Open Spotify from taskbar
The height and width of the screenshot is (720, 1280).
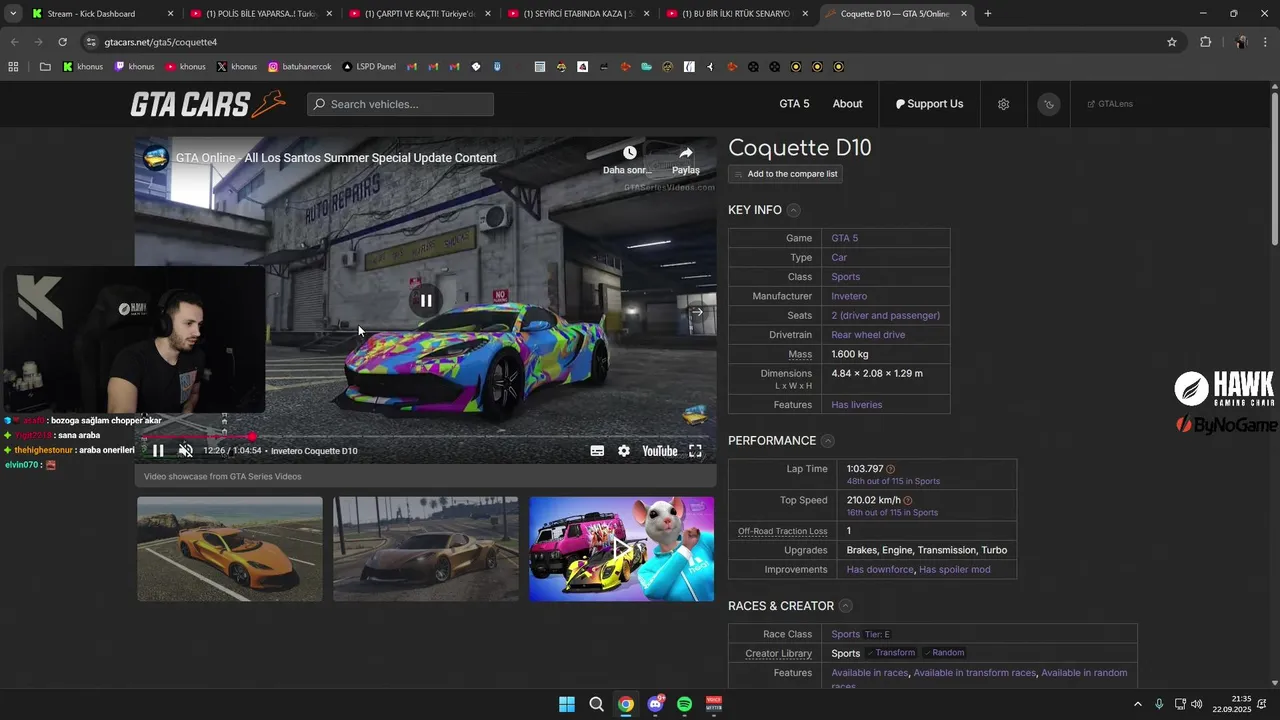point(684,704)
